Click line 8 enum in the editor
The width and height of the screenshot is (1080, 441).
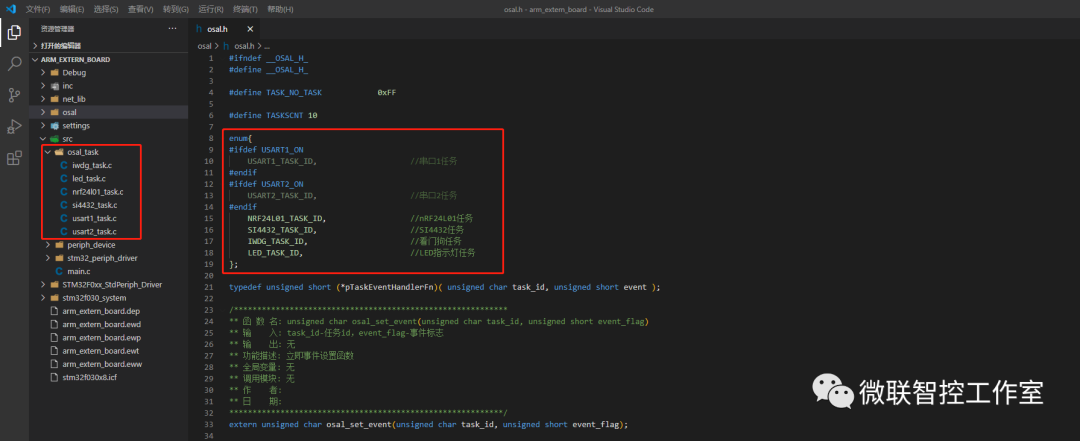(x=238, y=137)
